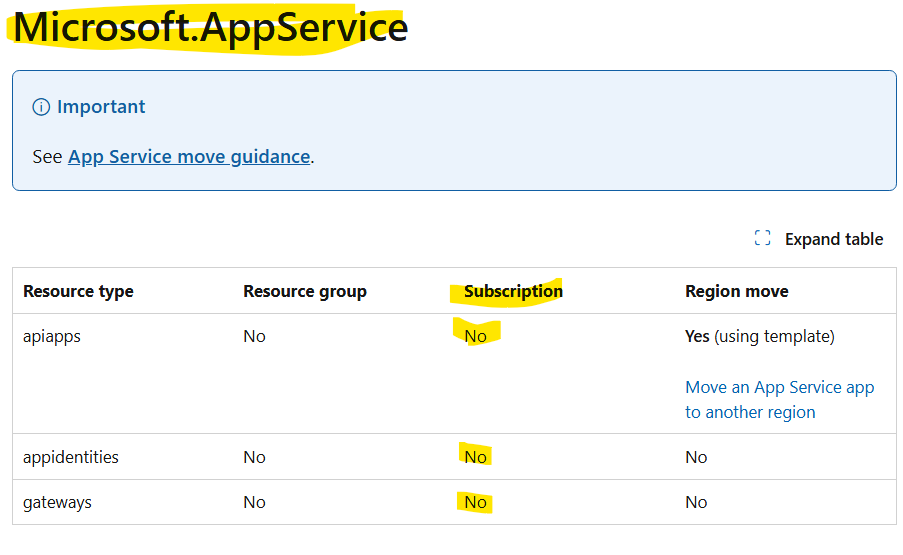
Task: Open Move an App Service app to another region link
Action: (779, 400)
